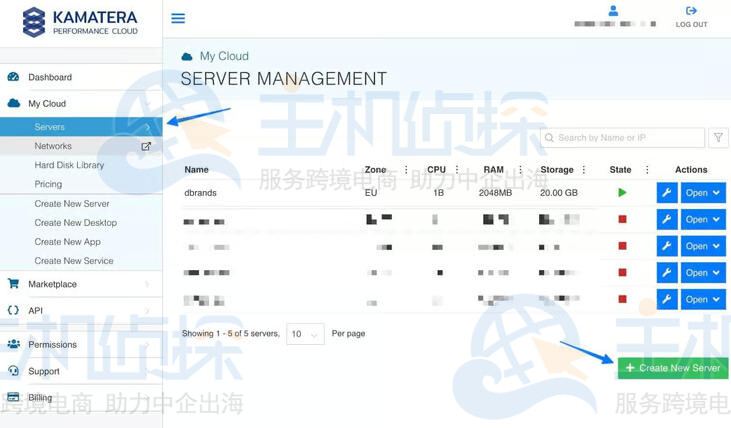Expand the API chevron
This screenshot has width=731, height=428.
coord(147,311)
